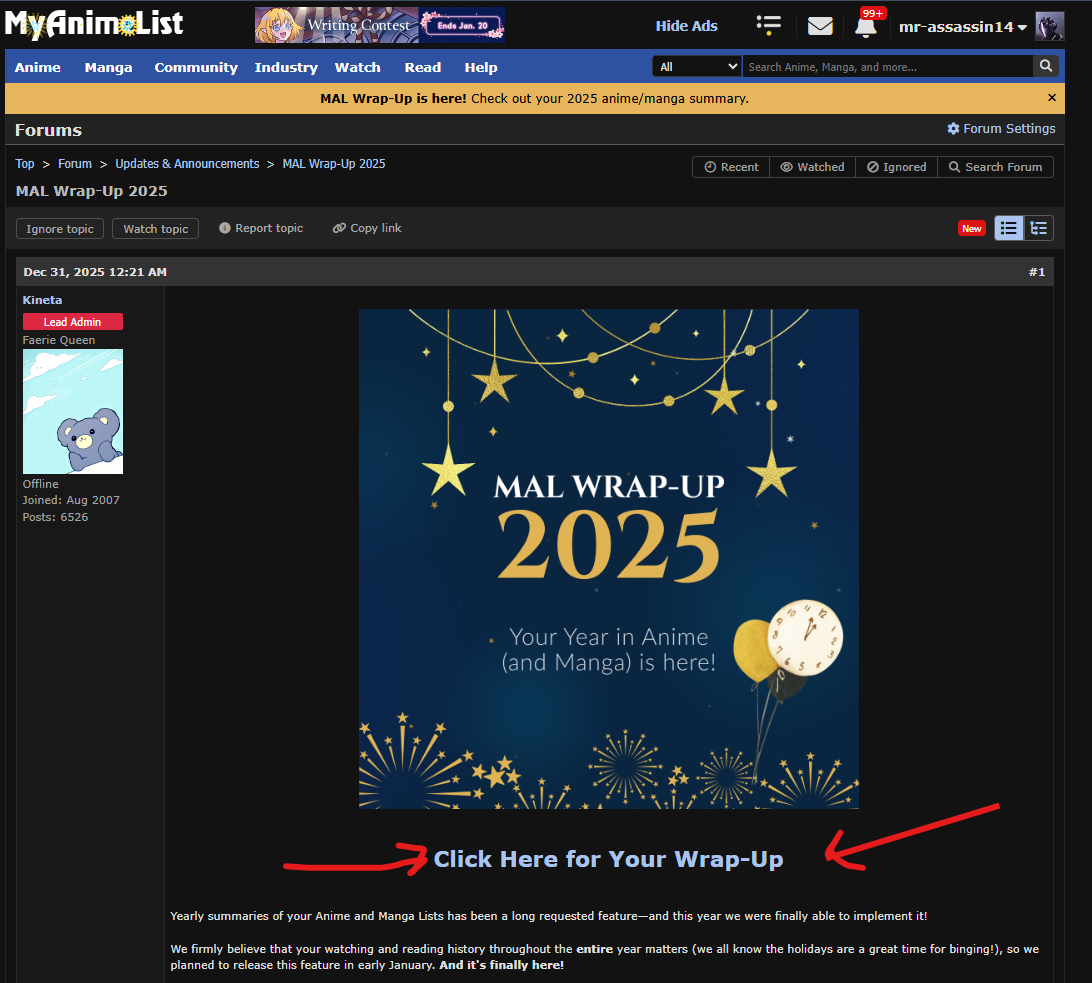Click Here for Your Wrap-Up link
This screenshot has height=983, width=1092.
pyautogui.click(x=608, y=859)
